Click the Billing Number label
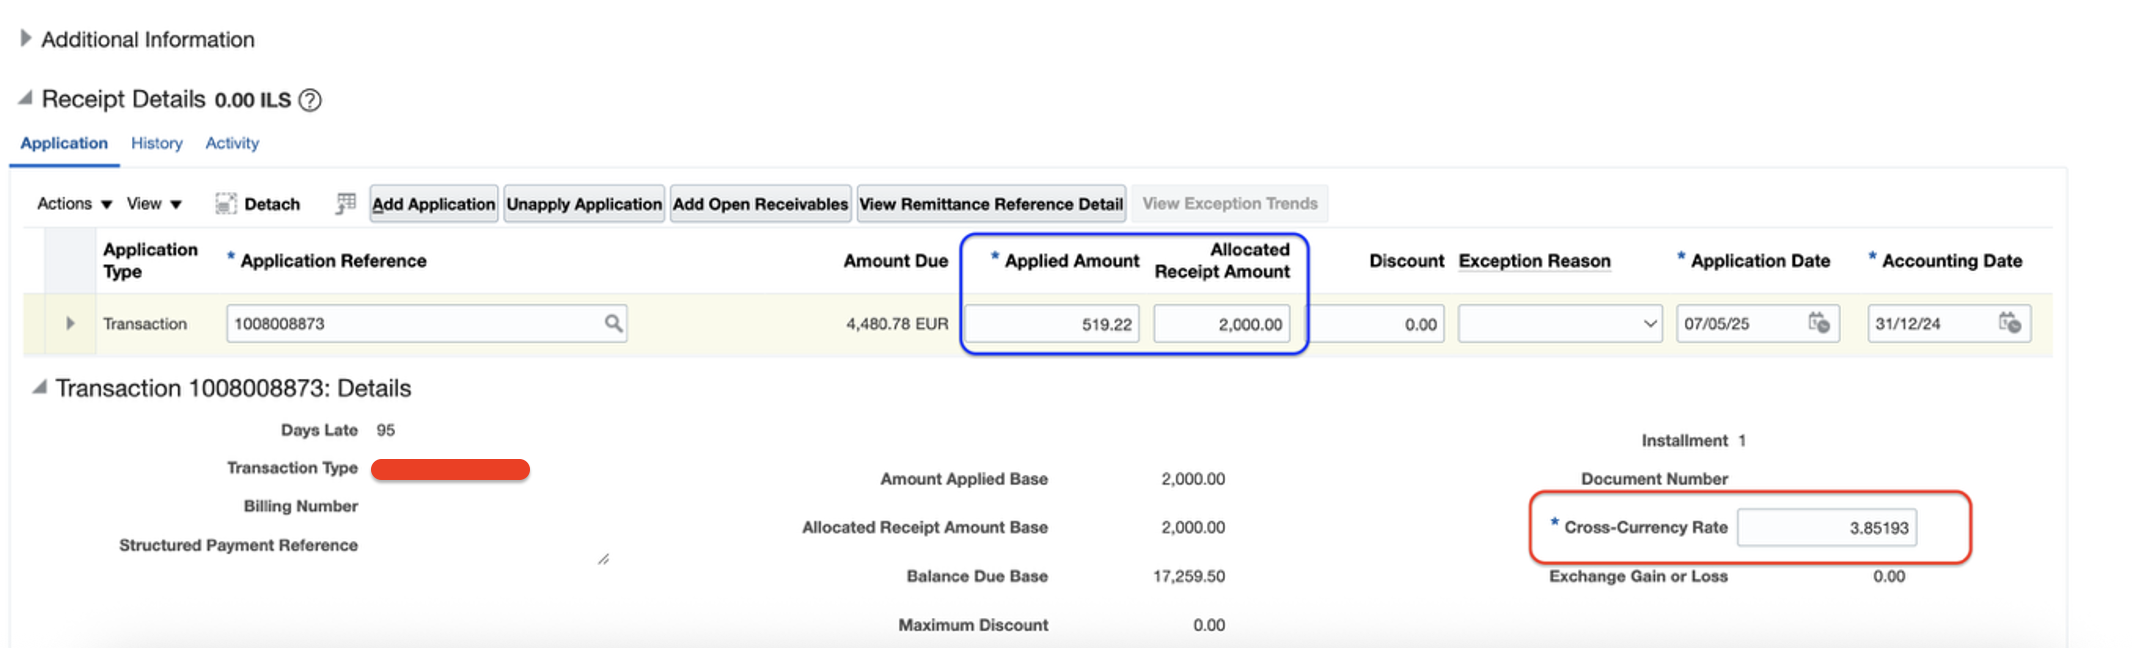This screenshot has width=2132, height=648. pyautogui.click(x=301, y=506)
